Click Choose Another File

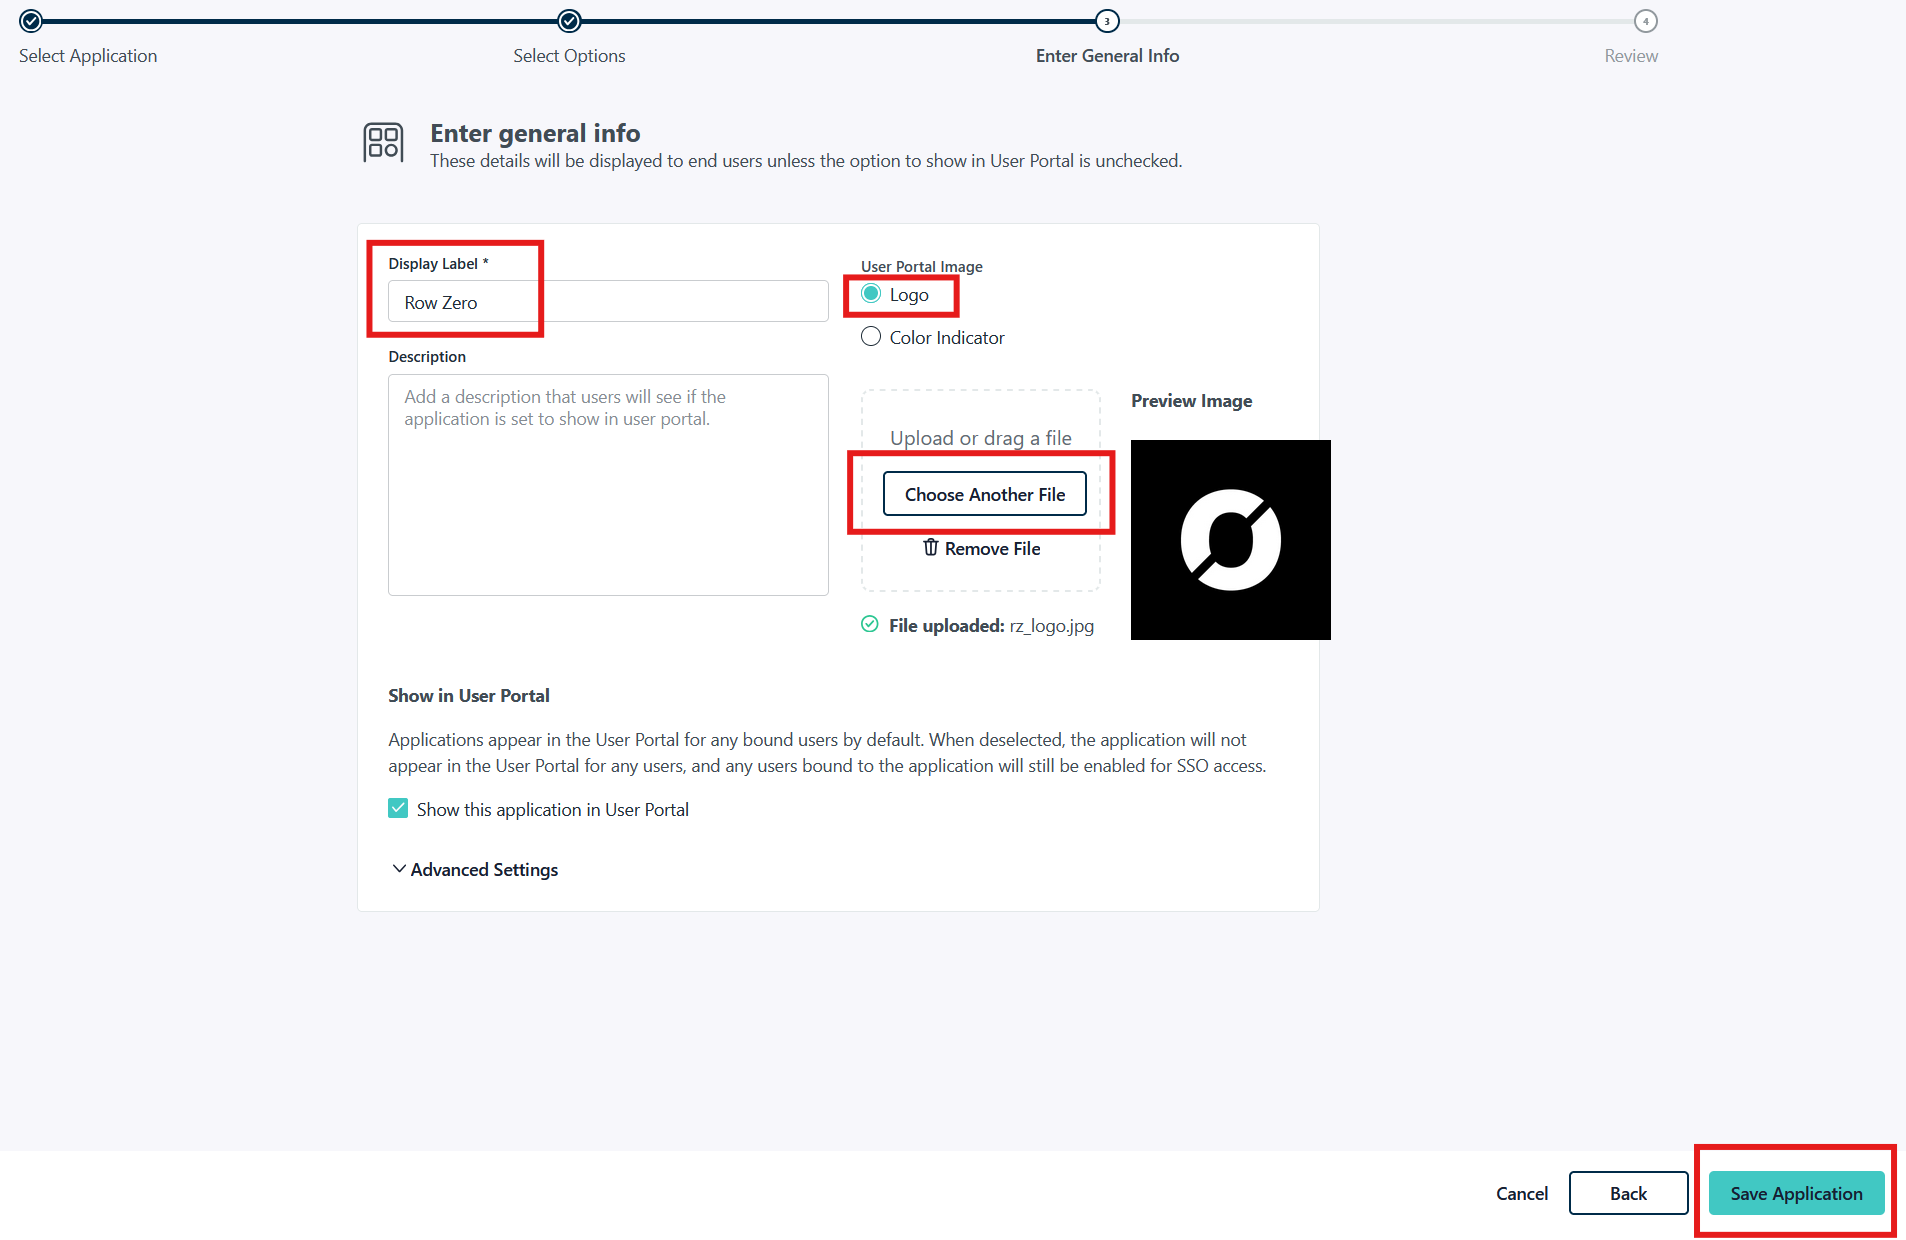[984, 493]
